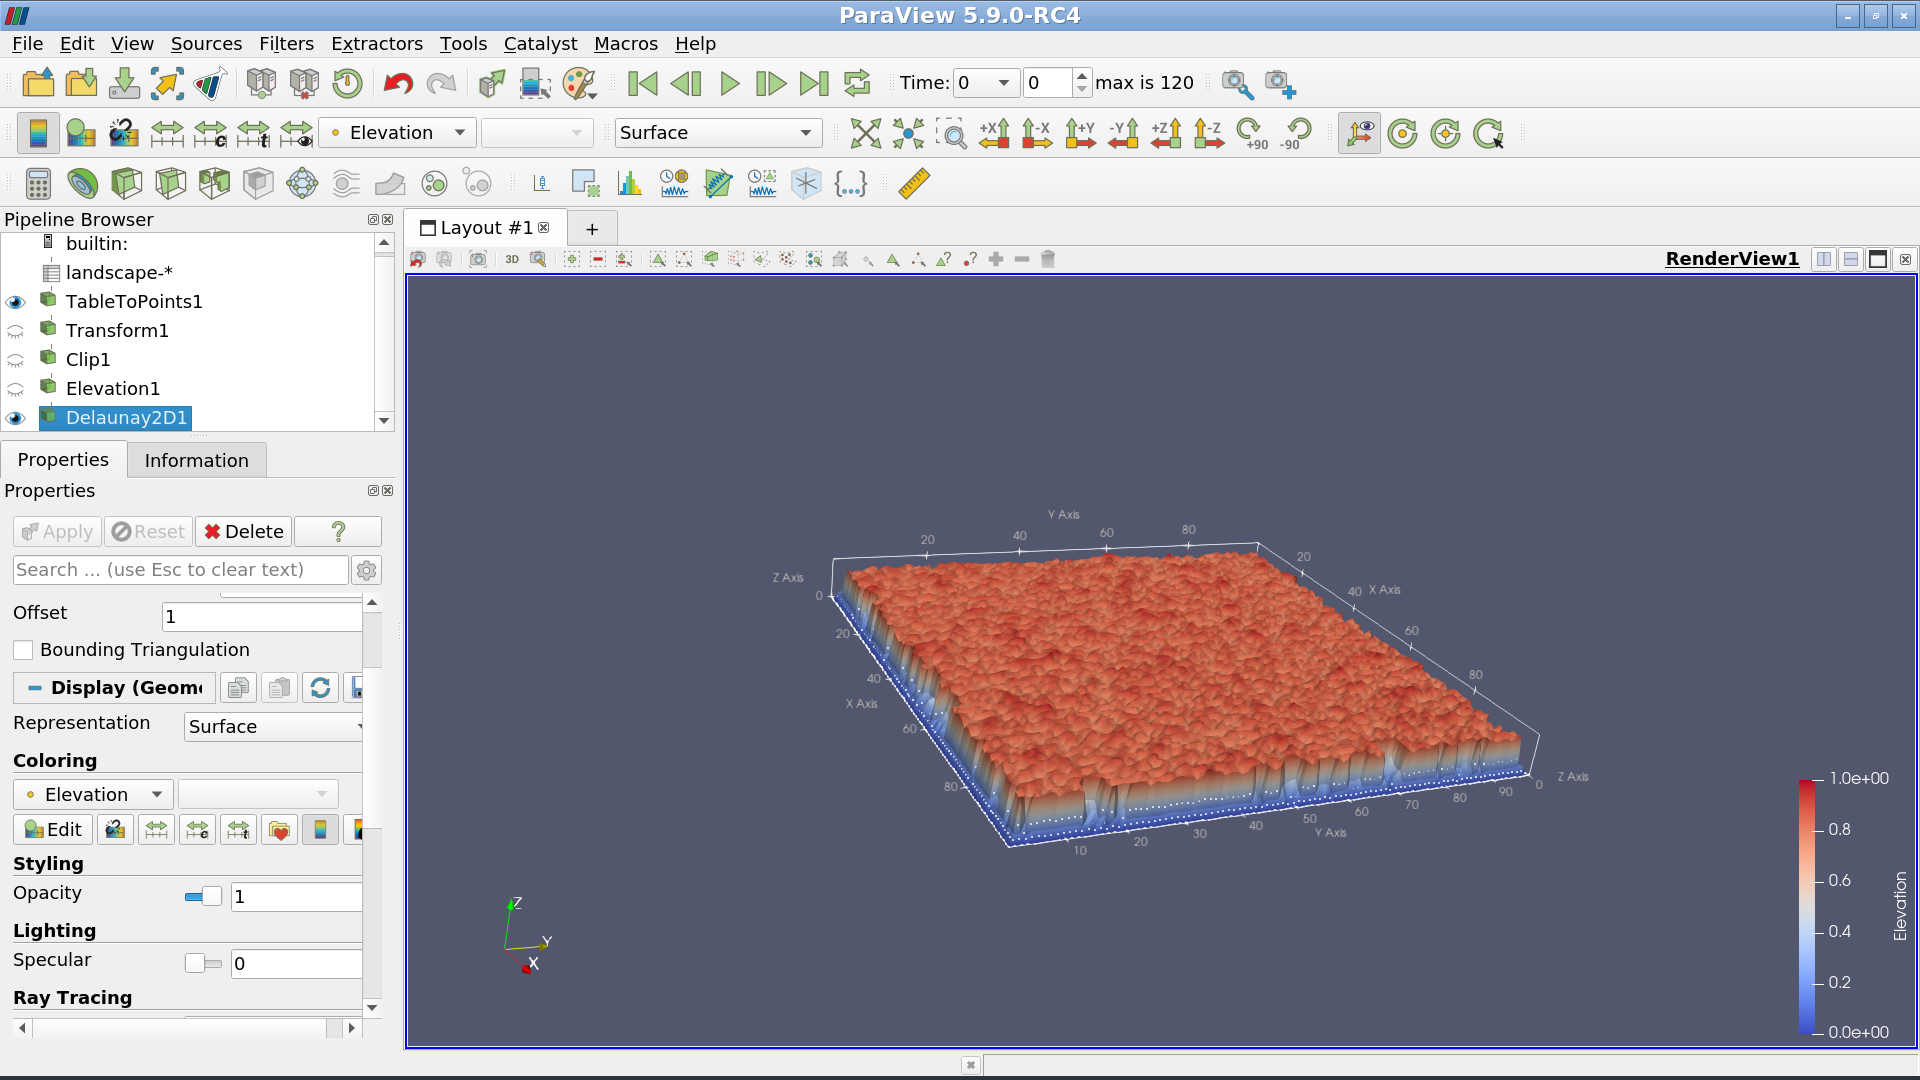The image size is (1920, 1080).
Task: Click the Delete button
Action: tap(244, 532)
